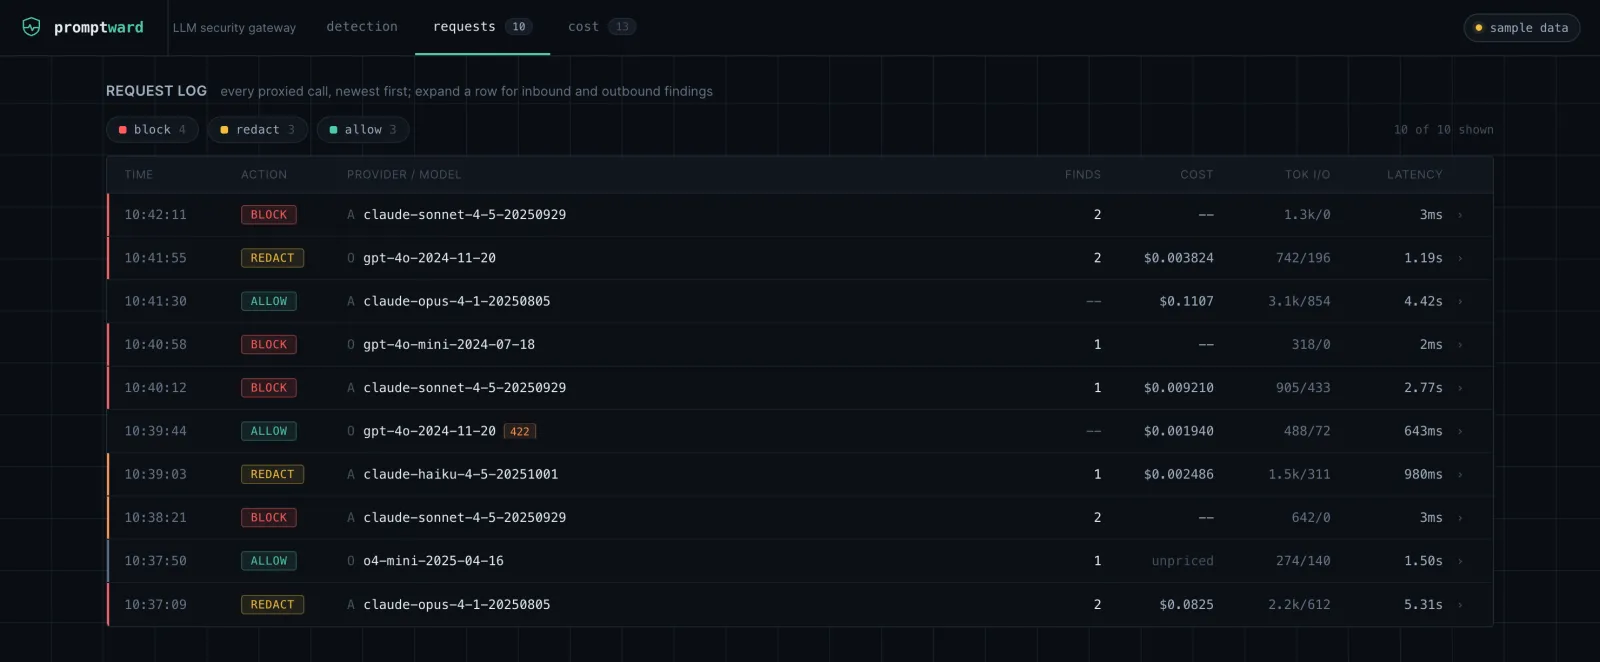Image resolution: width=1600 pixels, height=662 pixels.
Task: Click latency value 5.31s
Action: (x=1423, y=605)
